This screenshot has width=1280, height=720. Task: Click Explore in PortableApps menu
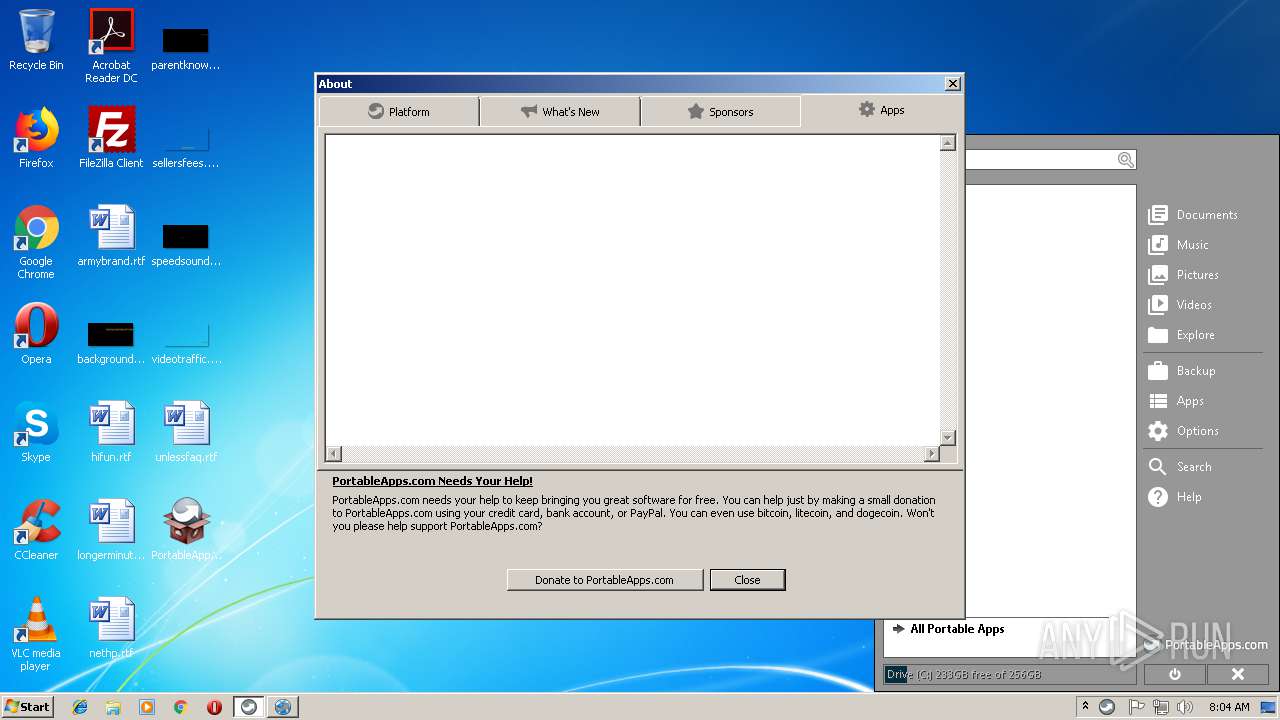pyautogui.click(x=1183, y=335)
